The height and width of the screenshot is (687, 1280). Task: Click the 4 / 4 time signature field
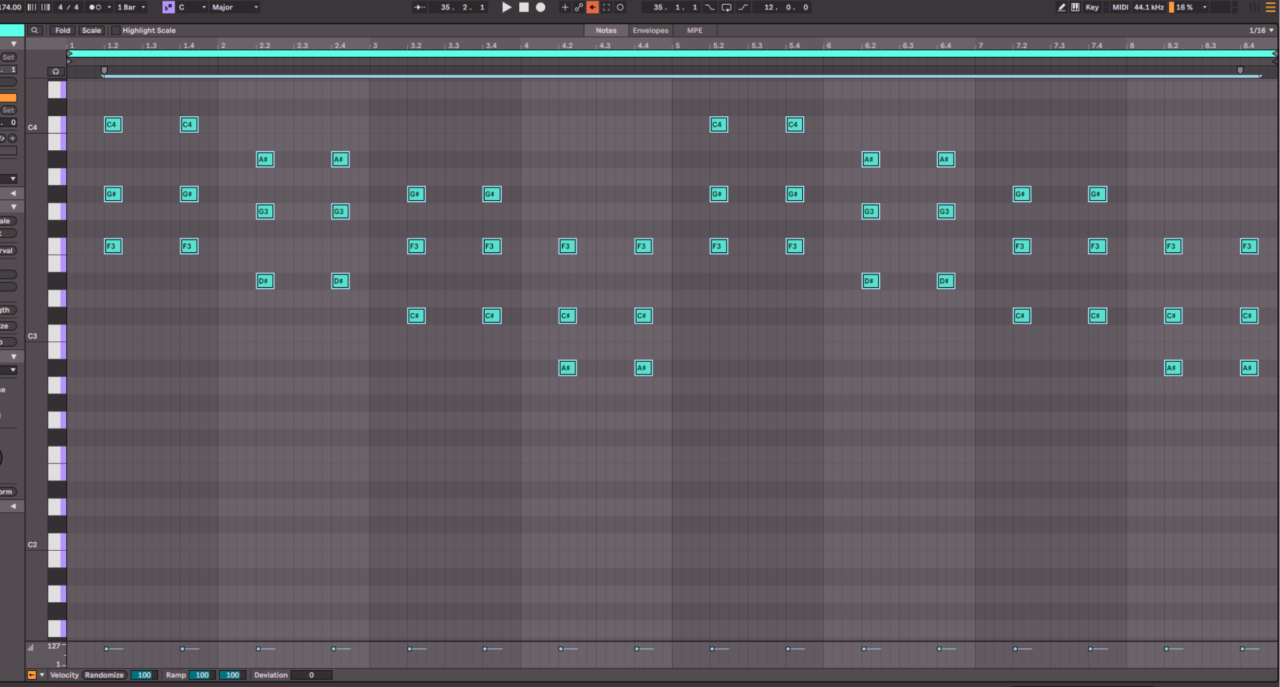click(x=68, y=7)
